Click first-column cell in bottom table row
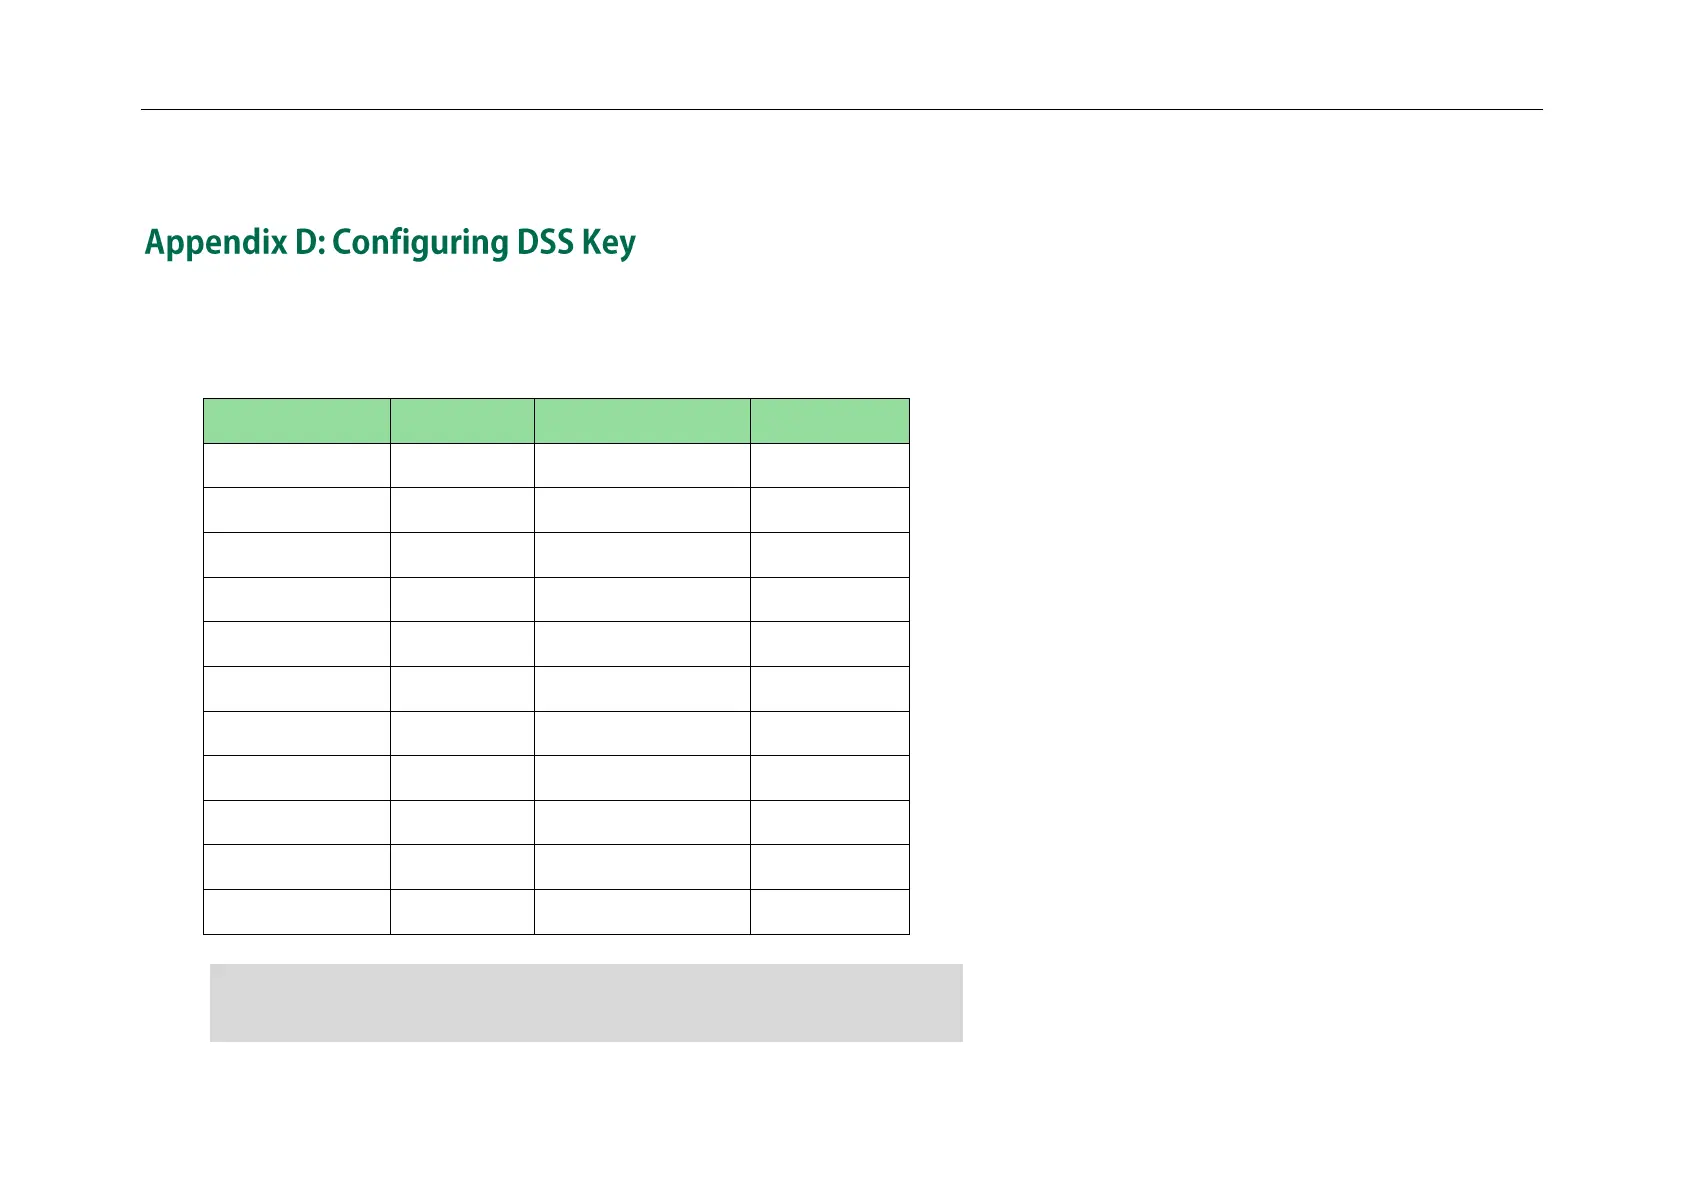The width and height of the screenshot is (1684, 1191). [x=296, y=912]
